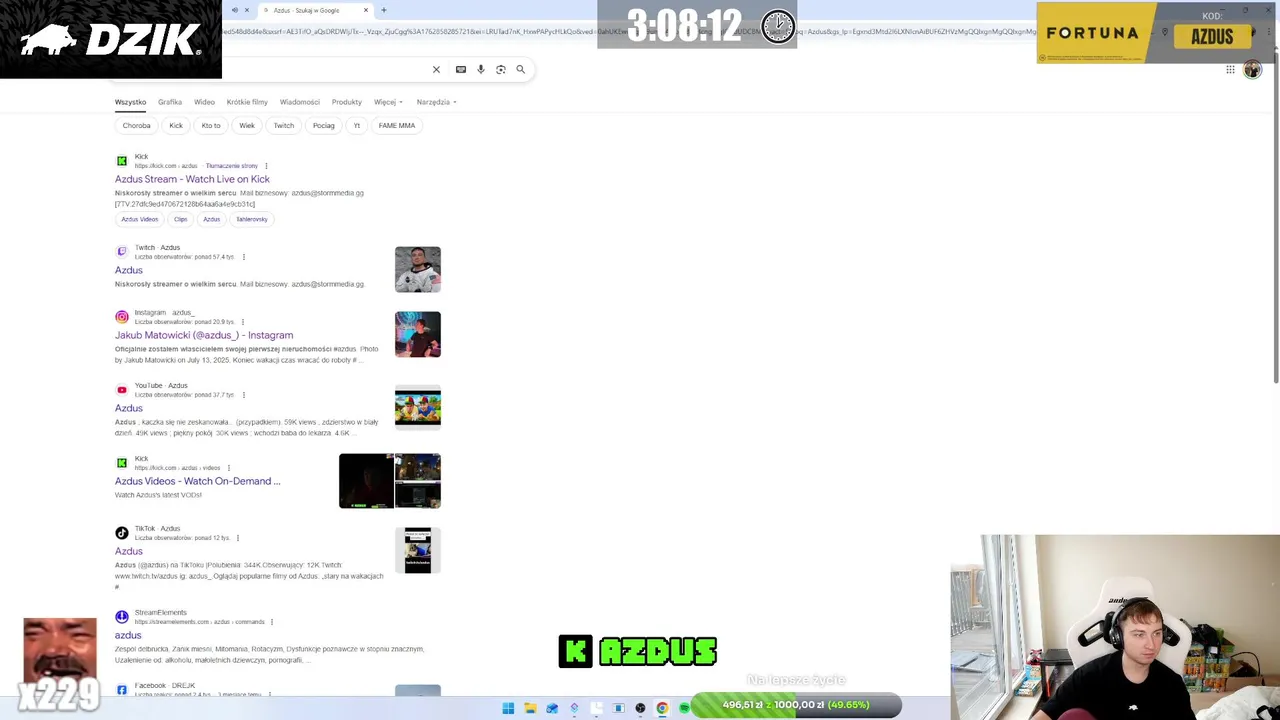This screenshot has width=1280, height=720.
Task: Open Spotify from the taskbar
Action: (x=684, y=708)
